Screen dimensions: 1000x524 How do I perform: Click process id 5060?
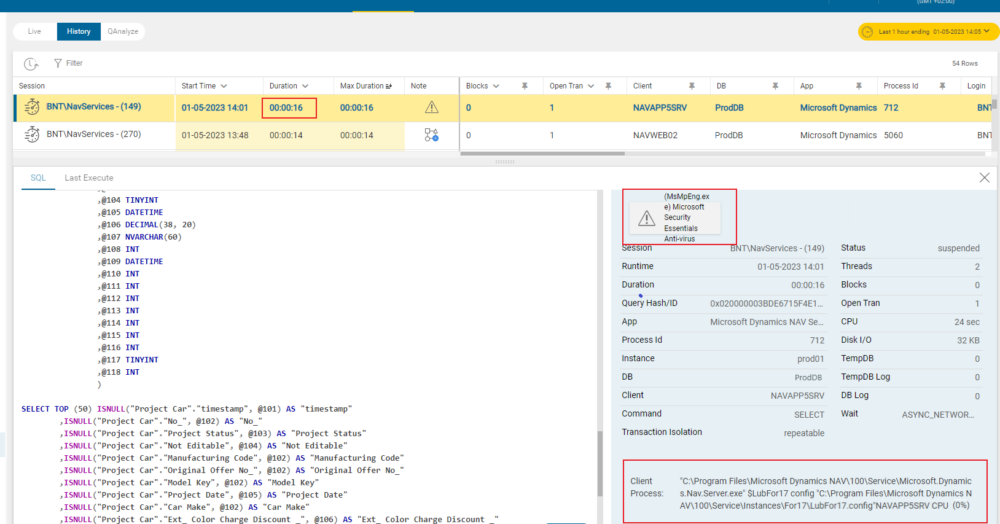point(893,135)
